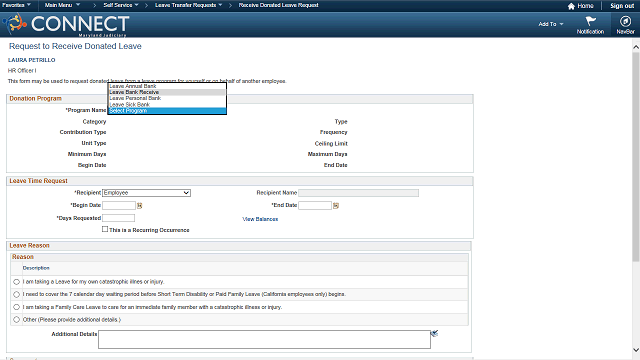The height and width of the screenshot is (360, 640).
Task: Check This is a Recurring Occurrence
Action: click(x=105, y=229)
